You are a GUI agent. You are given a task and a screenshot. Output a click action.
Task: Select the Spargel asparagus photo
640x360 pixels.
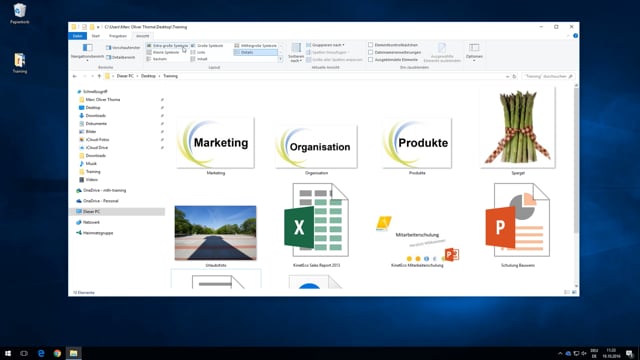(518, 128)
